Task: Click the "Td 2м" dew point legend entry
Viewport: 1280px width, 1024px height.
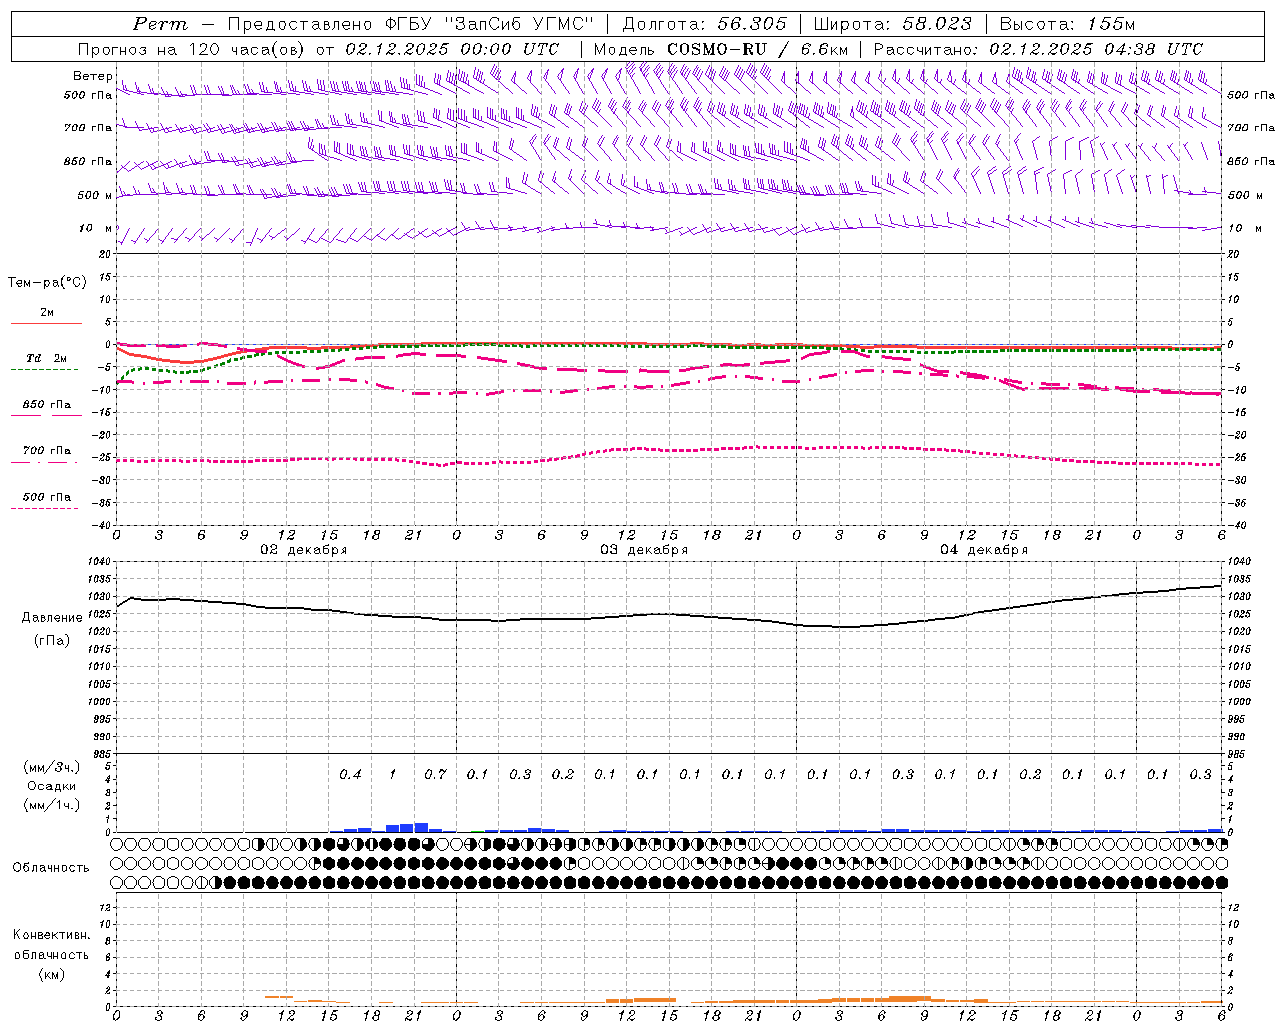Action: (46, 358)
